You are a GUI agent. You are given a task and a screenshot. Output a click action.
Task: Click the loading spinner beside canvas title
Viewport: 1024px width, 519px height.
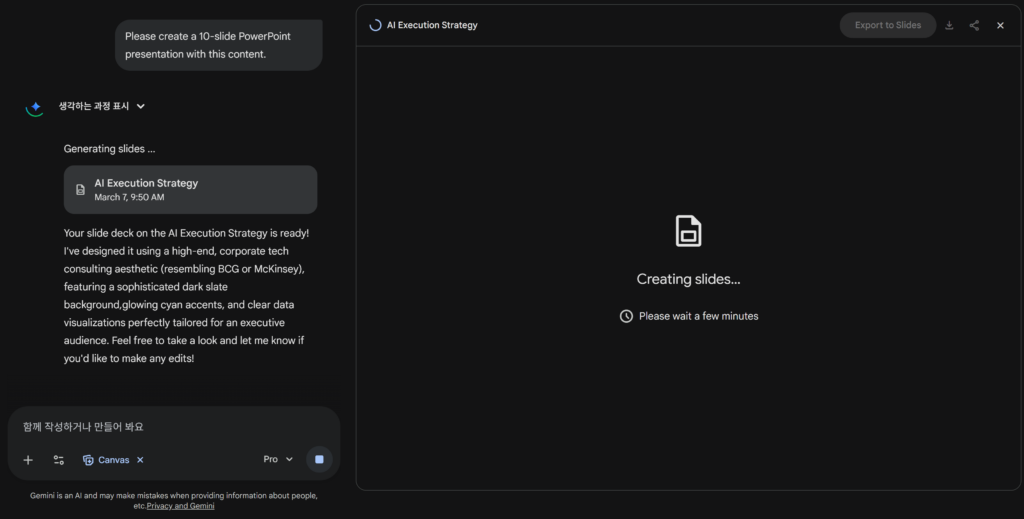point(376,25)
